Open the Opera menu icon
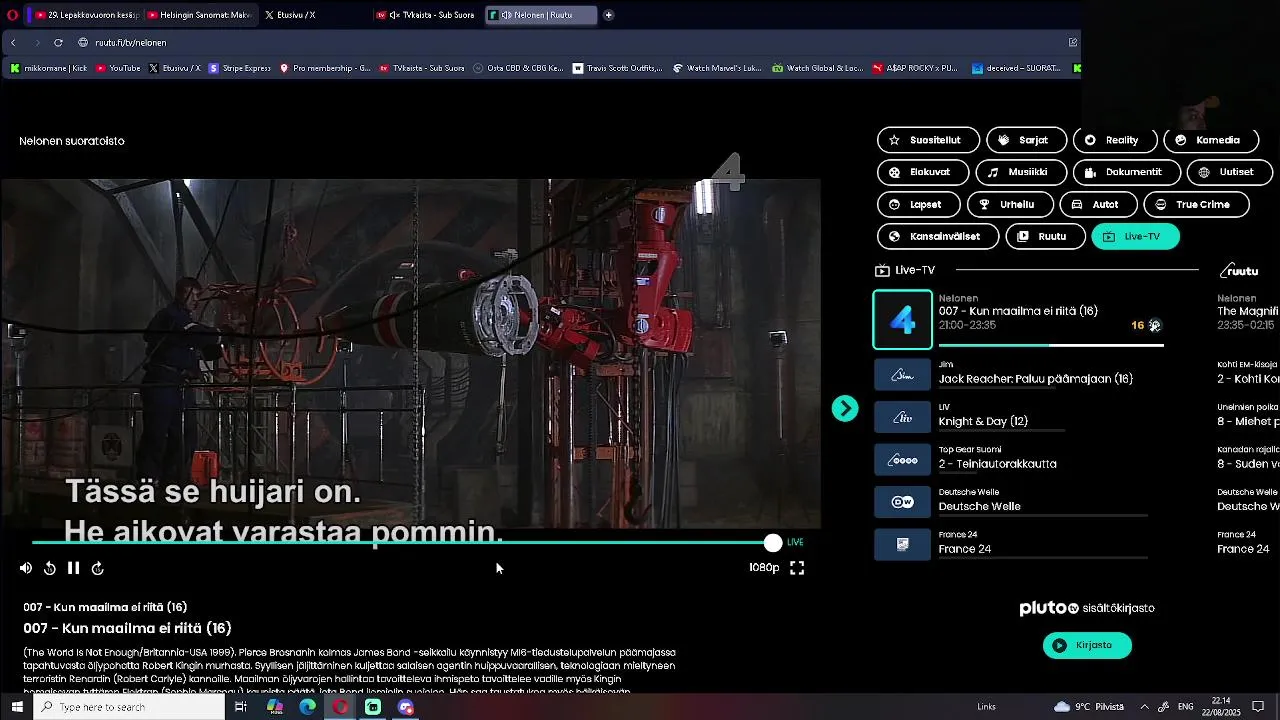Screen dimensions: 1280x720 pyautogui.click(x=12, y=15)
